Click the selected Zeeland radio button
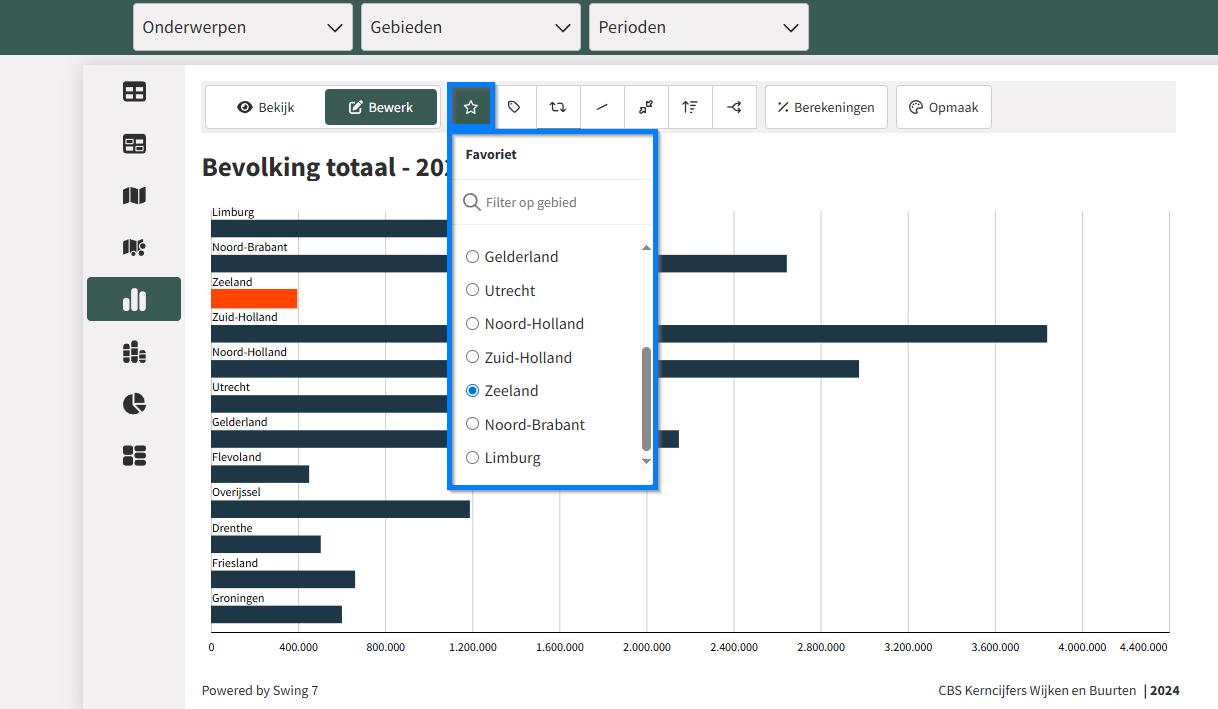Image resolution: width=1218 pixels, height=709 pixels. pyautogui.click(x=473, y=391)
